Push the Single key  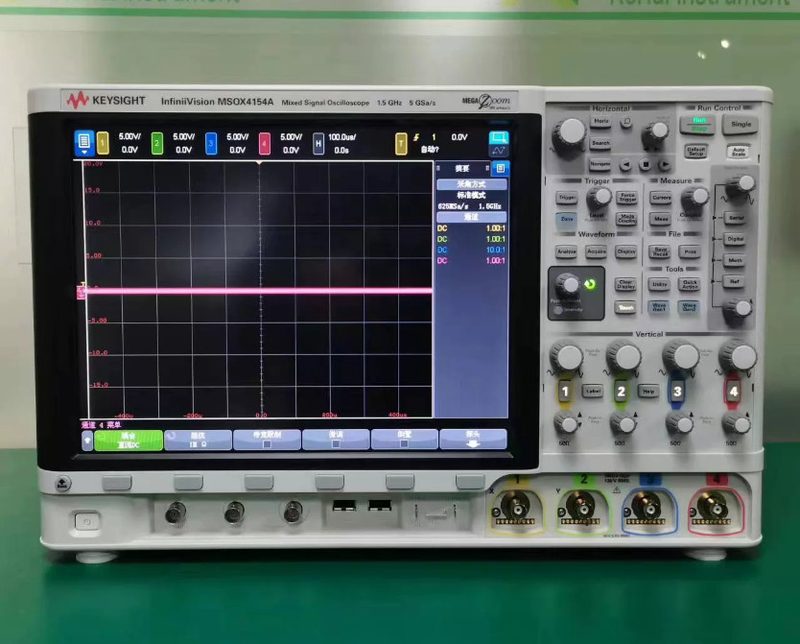pyautogui.click(x=740, y=124)
